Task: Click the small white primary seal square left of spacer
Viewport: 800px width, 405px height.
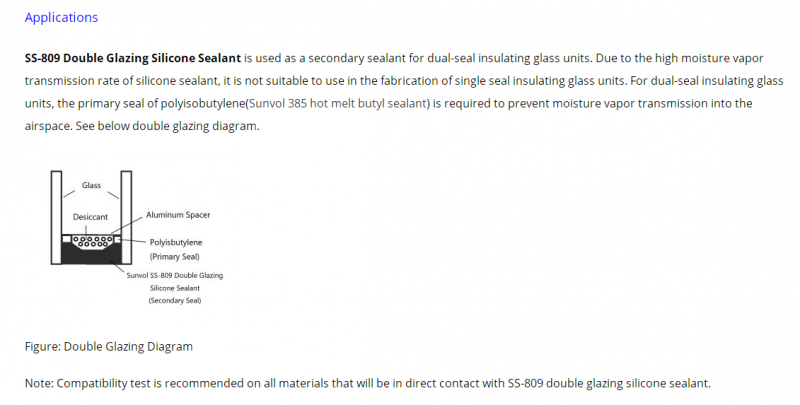Action: pos(66,239)
